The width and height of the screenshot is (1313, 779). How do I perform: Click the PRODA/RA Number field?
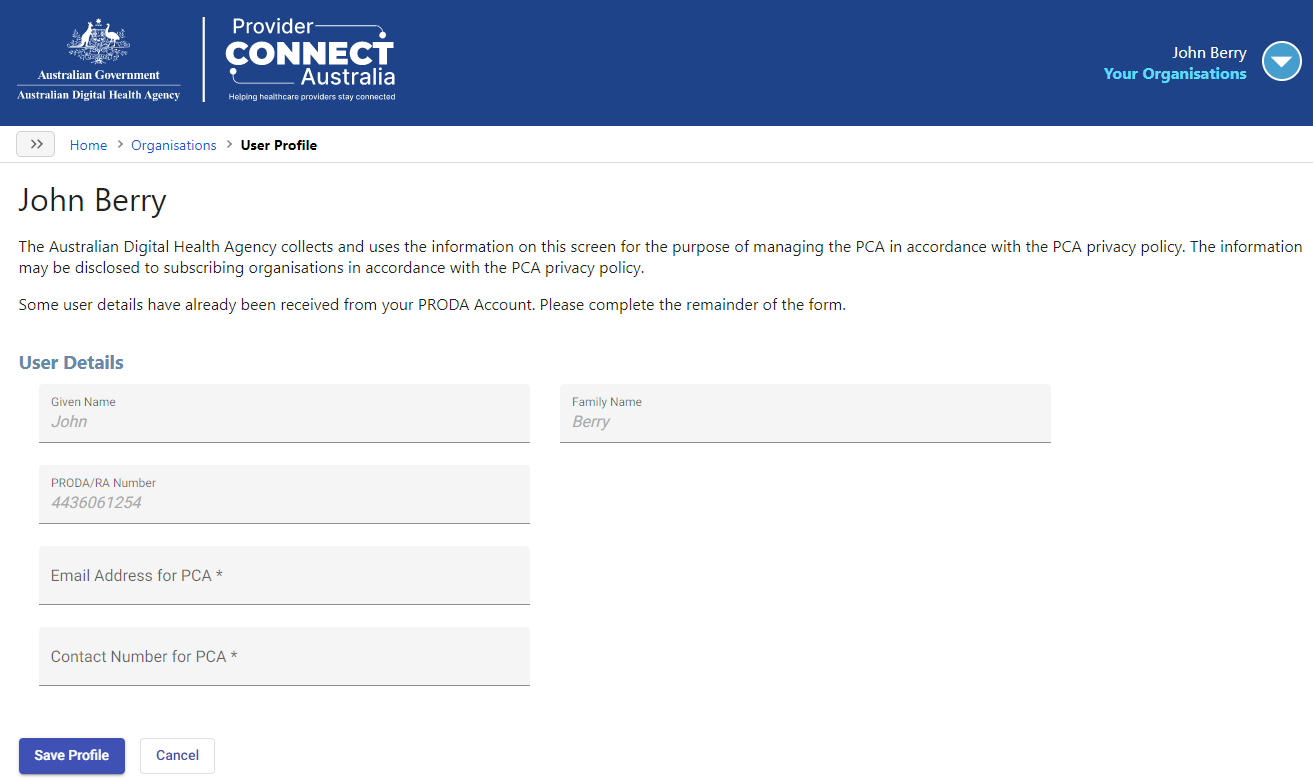[284, 494]
